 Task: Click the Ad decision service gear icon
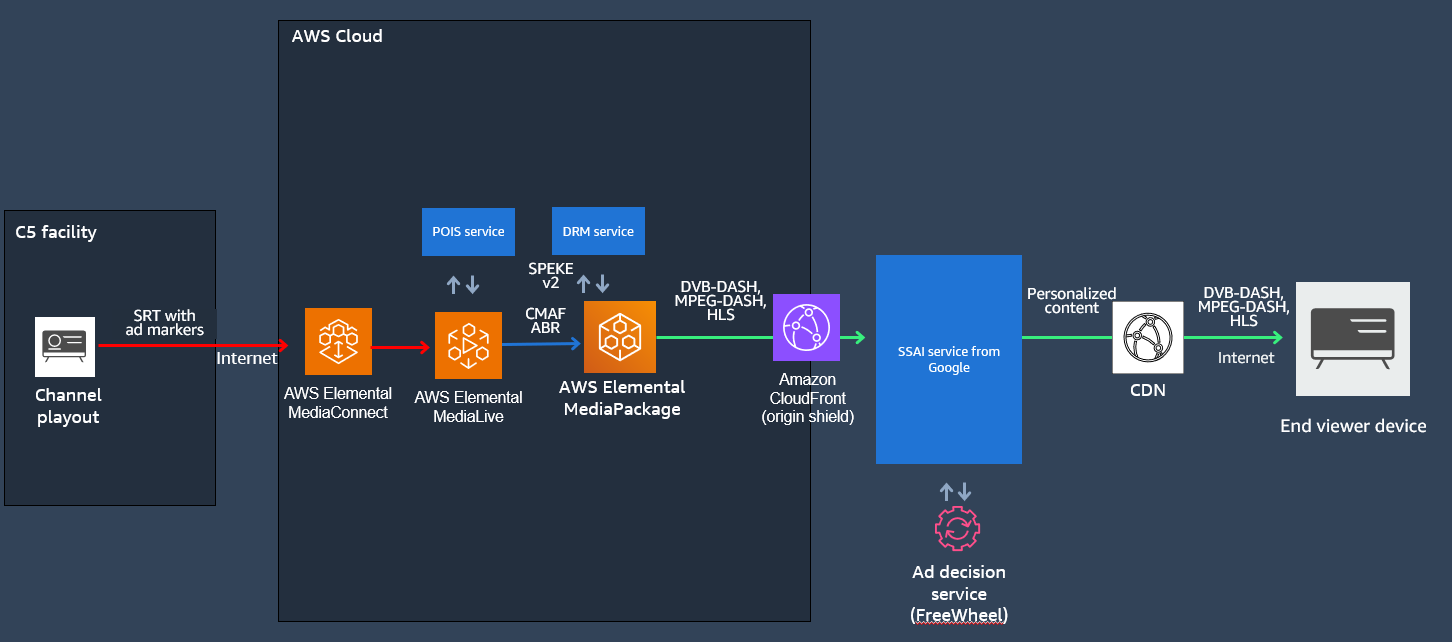957,529
